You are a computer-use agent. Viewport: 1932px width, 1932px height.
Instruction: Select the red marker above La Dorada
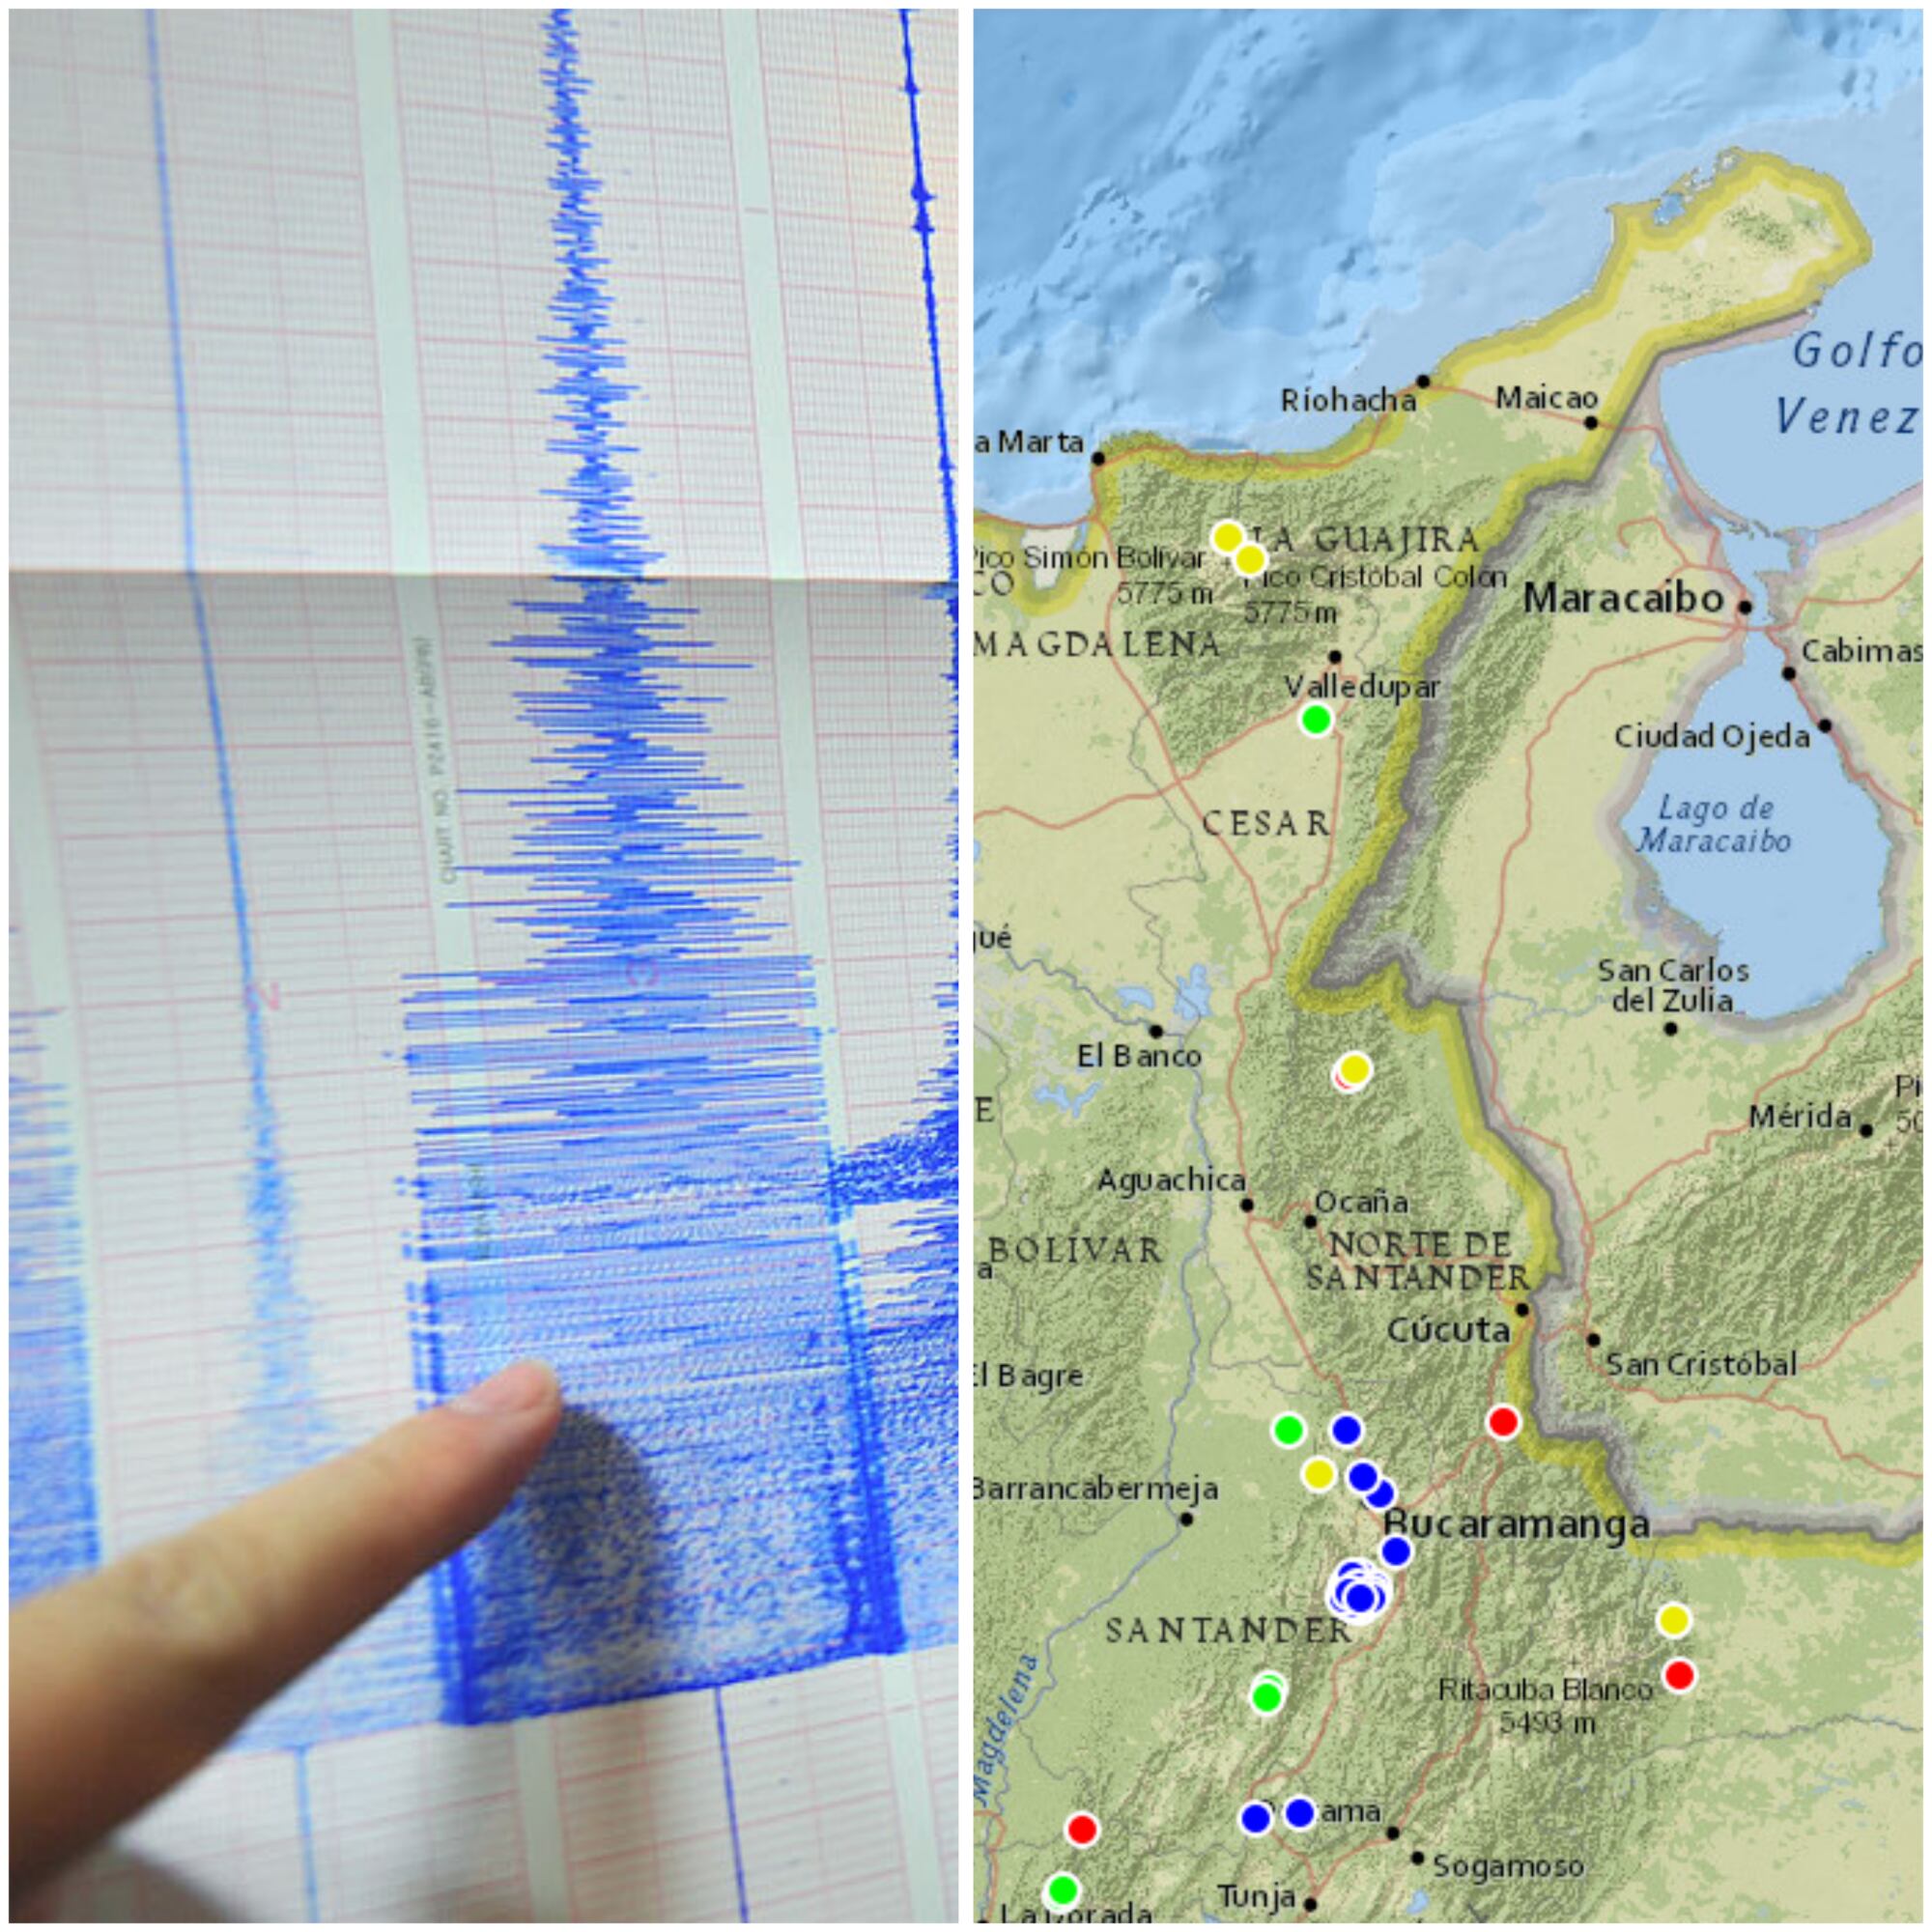(x=1081, y=1830)
